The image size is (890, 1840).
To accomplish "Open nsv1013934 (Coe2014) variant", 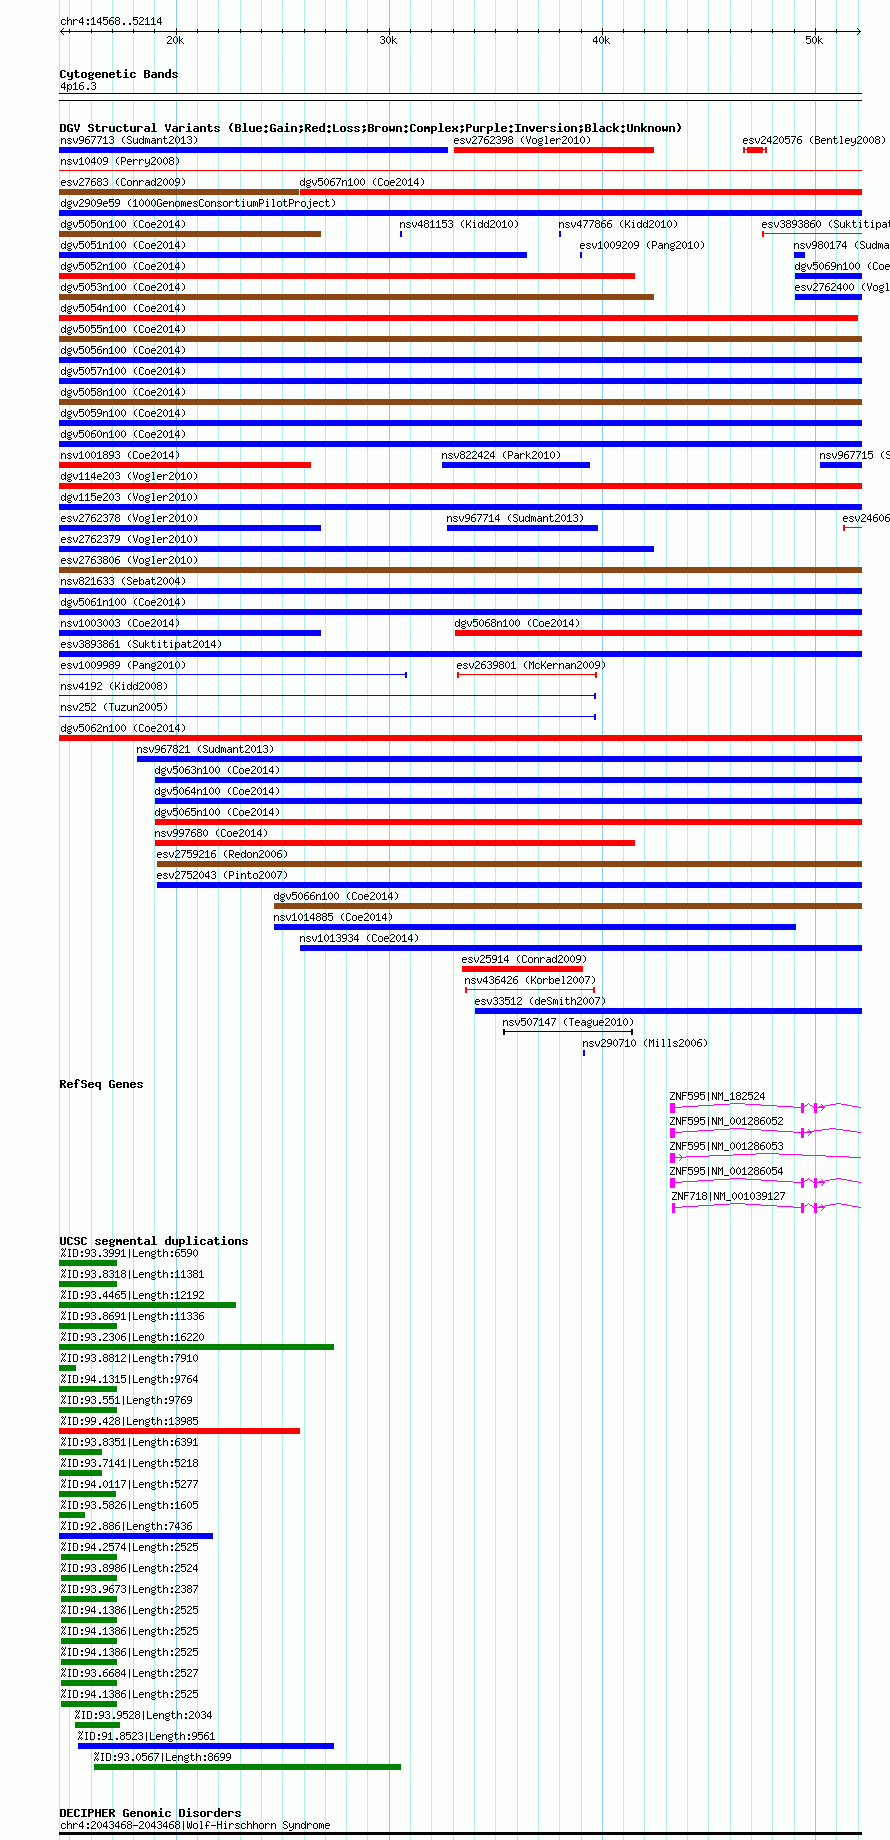I will coord(581,948).
